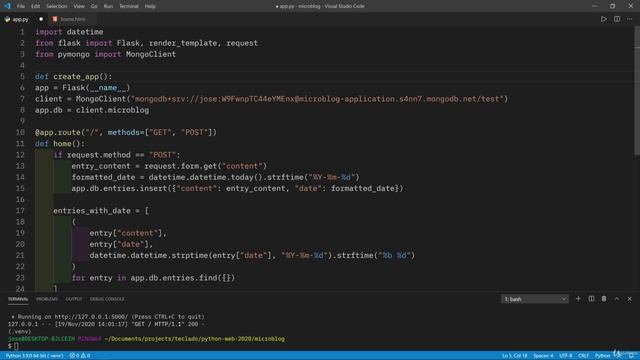The height and width of the screenshot is (360, 640).
Task: Open the View menu
Action: click(79, 6)
